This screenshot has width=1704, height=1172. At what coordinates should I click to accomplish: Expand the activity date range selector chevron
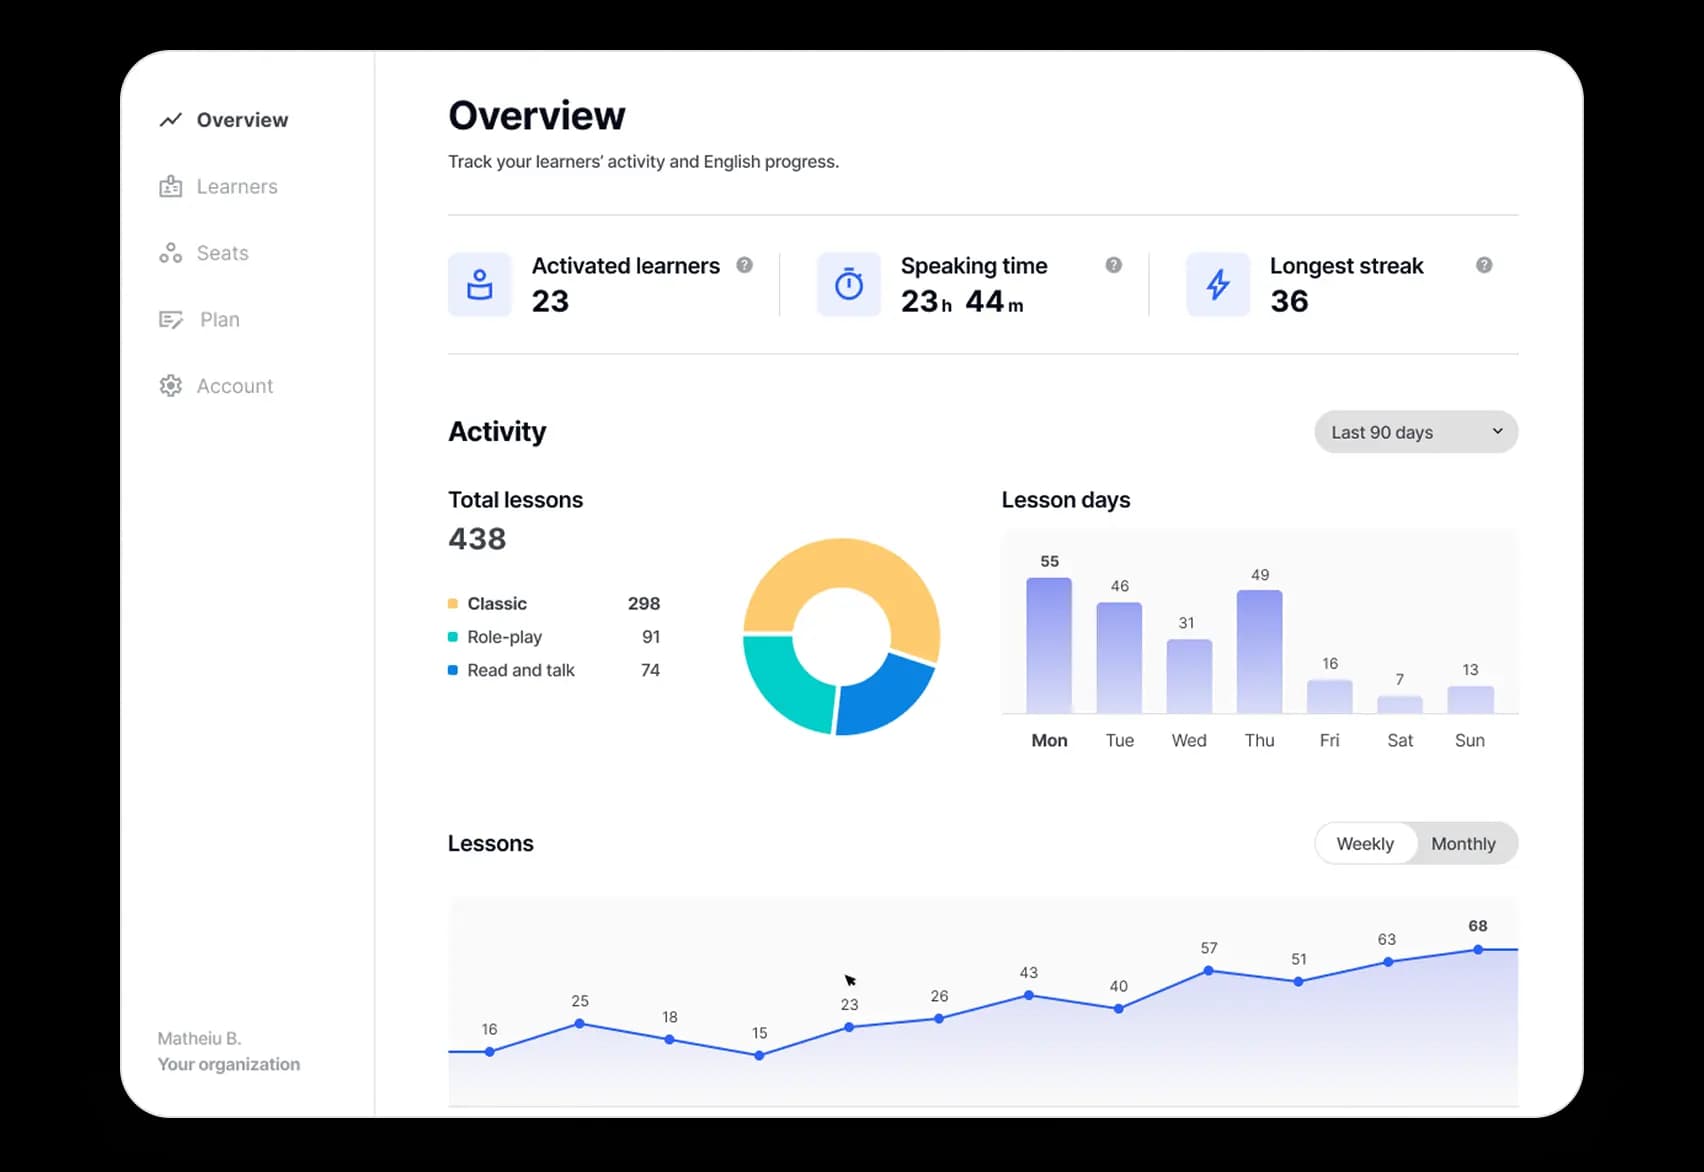click(1497, 431)
